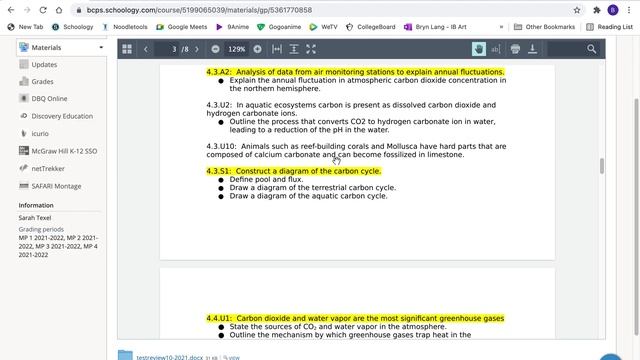Select the text selection tool

tap(496, 49)
